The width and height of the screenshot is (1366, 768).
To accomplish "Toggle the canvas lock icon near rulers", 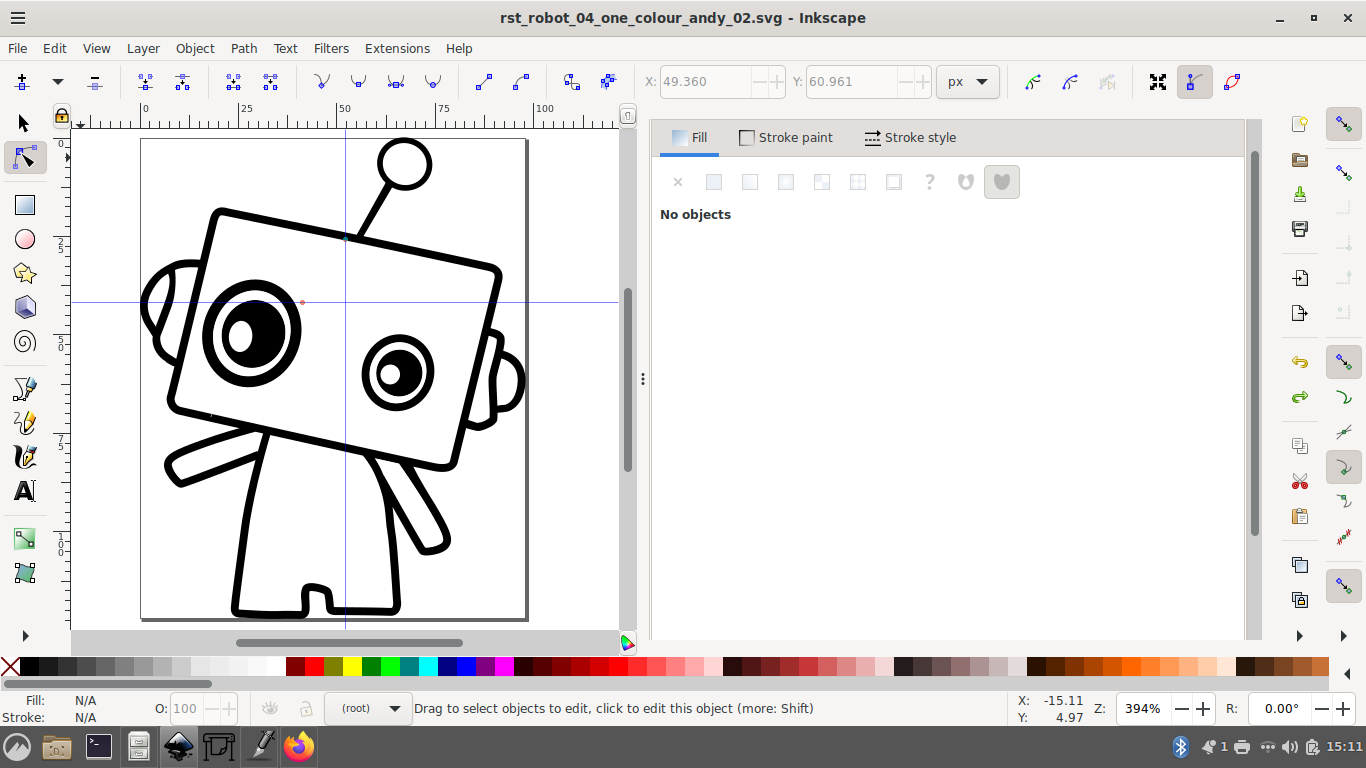I will click(61, 117).
